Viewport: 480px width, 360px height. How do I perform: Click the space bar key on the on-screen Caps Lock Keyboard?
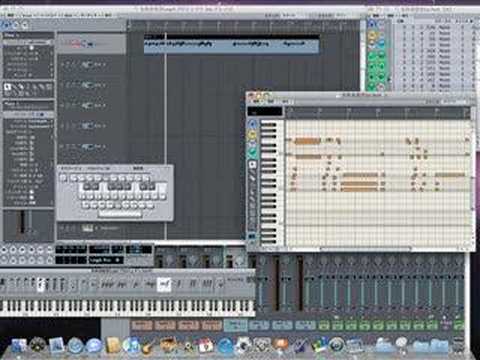(x=120, y=214)
